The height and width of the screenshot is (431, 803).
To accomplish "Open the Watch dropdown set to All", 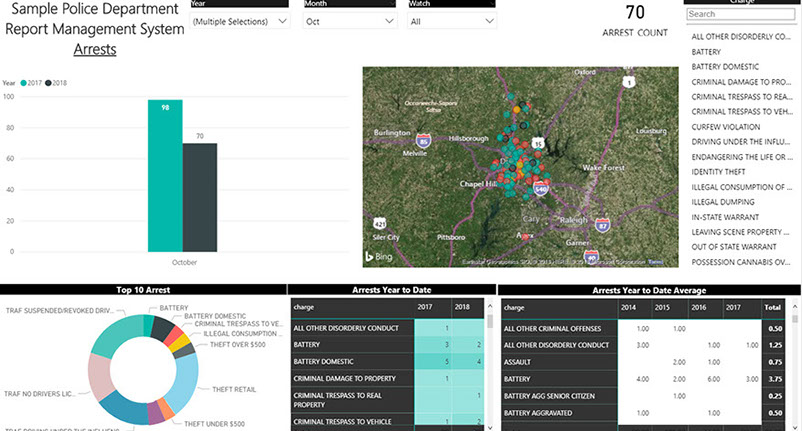I will [x=451, y=21].
